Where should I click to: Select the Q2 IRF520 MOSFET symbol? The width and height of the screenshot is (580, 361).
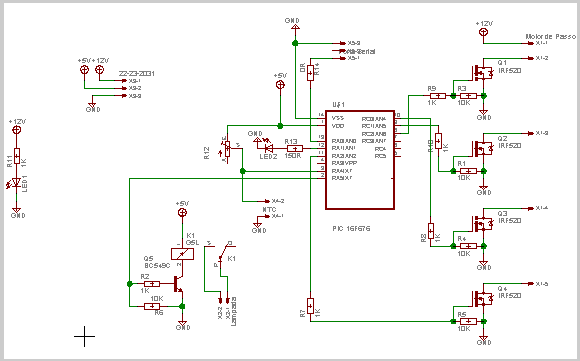click(482, 148)
